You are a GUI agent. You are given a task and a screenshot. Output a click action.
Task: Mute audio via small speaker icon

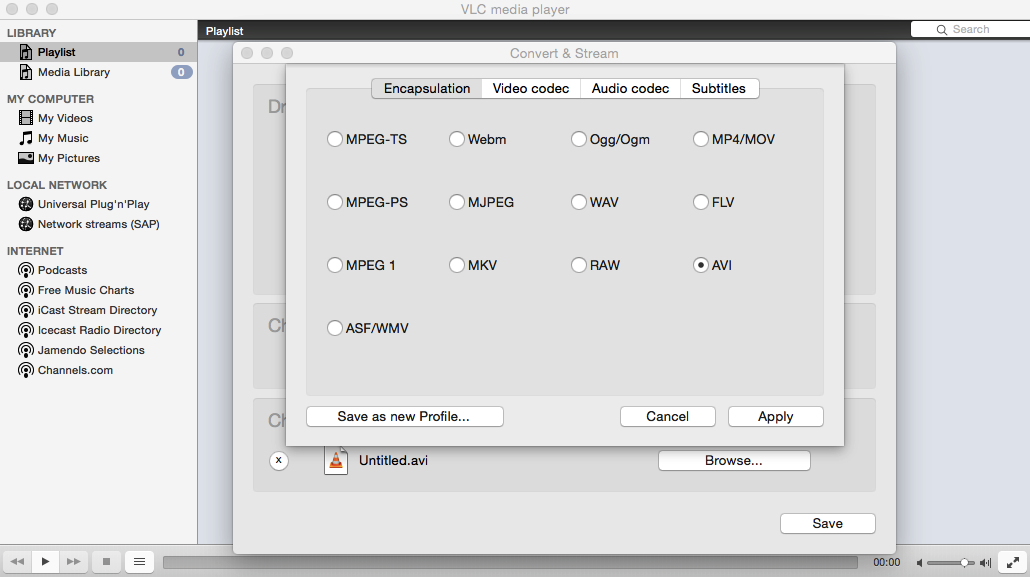920,563
